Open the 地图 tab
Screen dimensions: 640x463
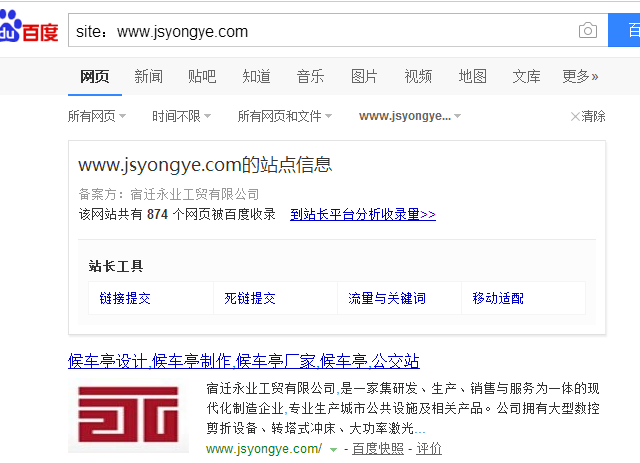pyautogui.click(x=472, y=76)
